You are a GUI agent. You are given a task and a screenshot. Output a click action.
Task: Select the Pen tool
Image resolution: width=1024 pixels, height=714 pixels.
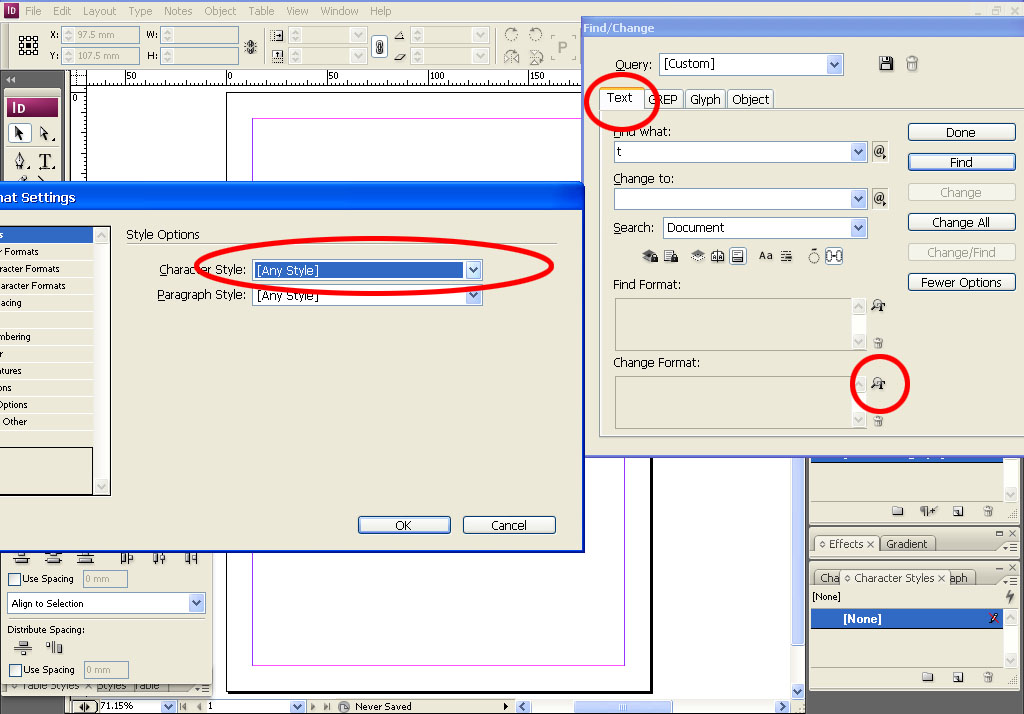(x=20, y=161)
